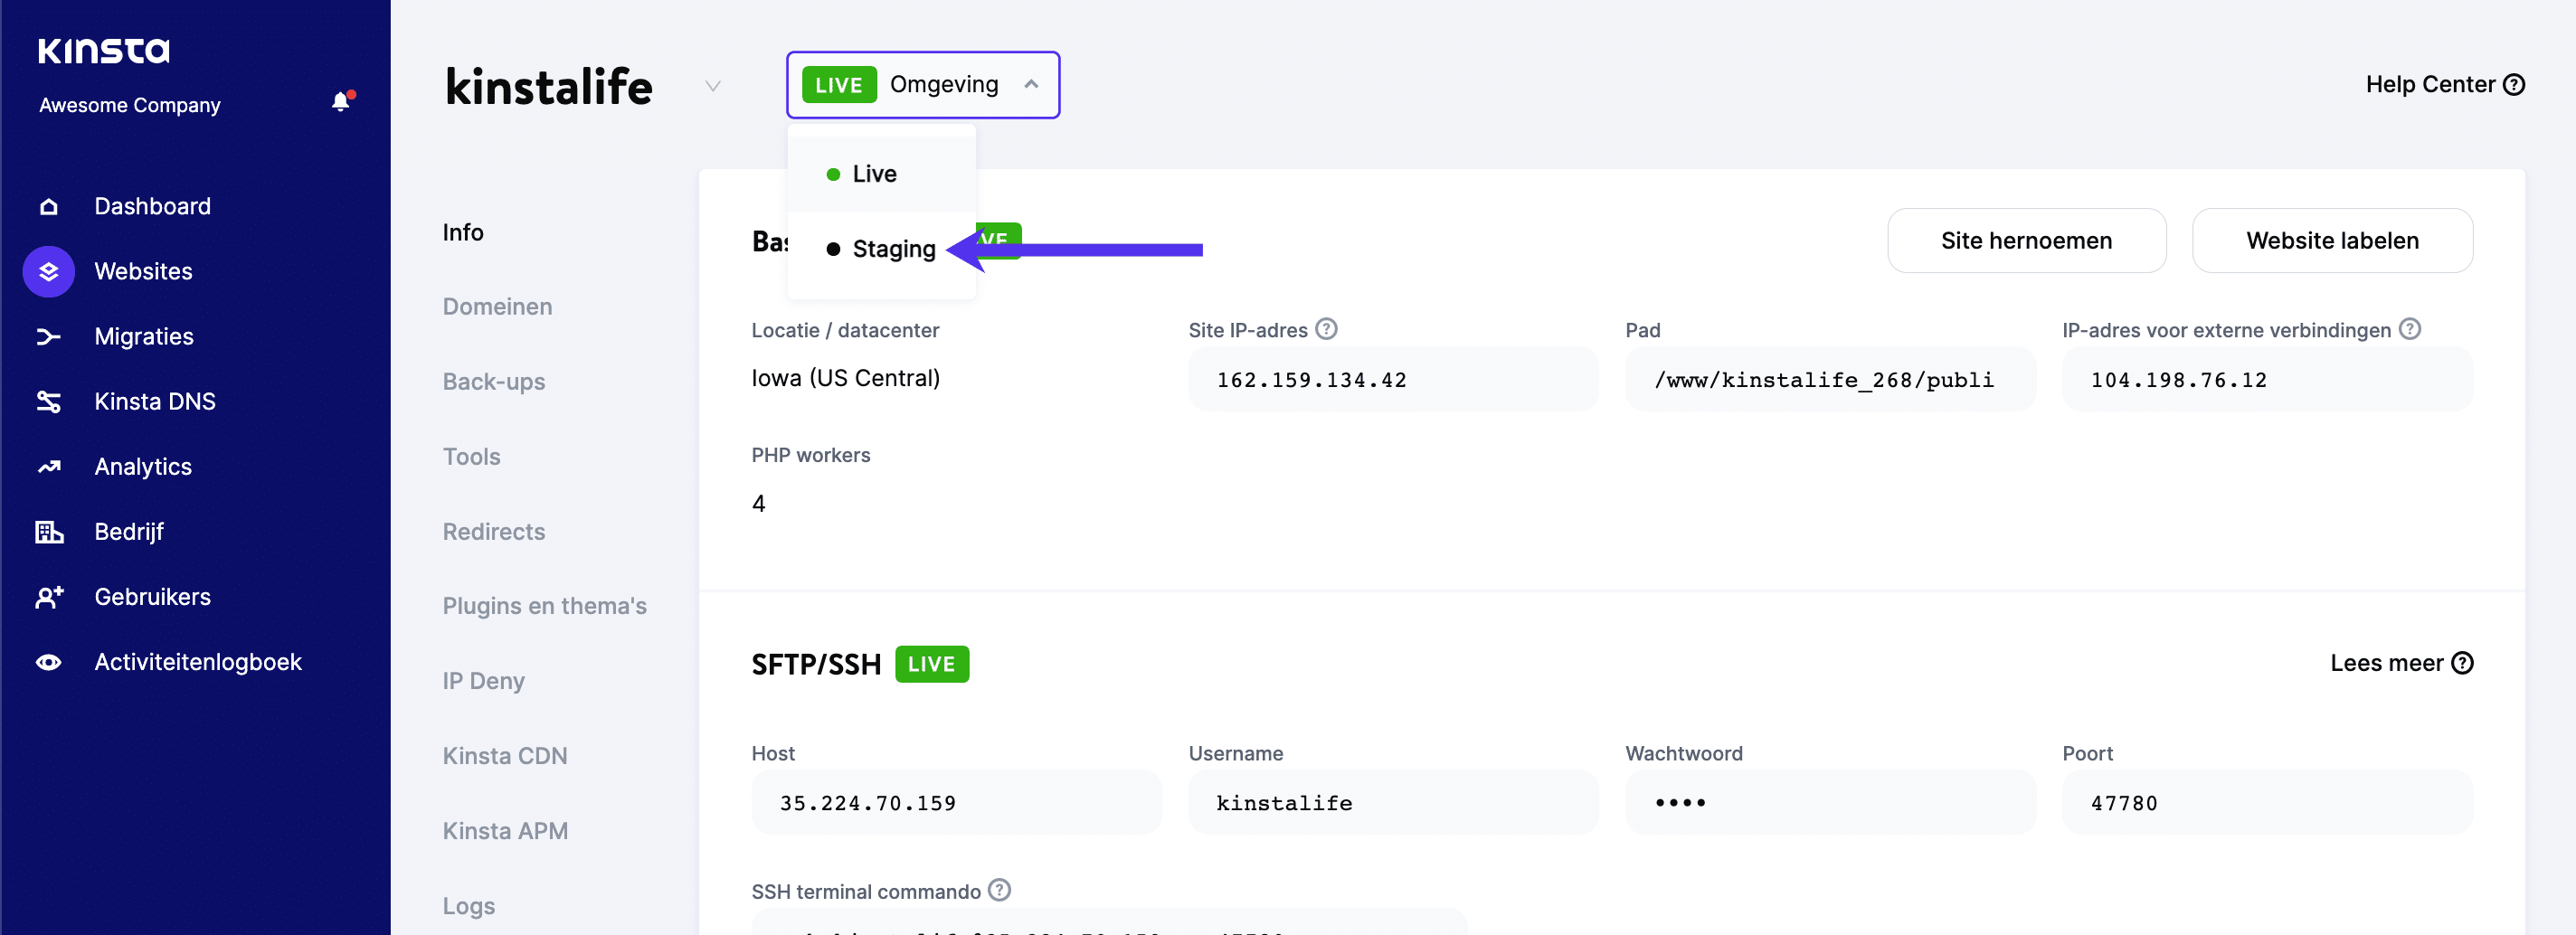Click the Kinsta DNS icon
2576x935 pixels.
coord(48,402)
